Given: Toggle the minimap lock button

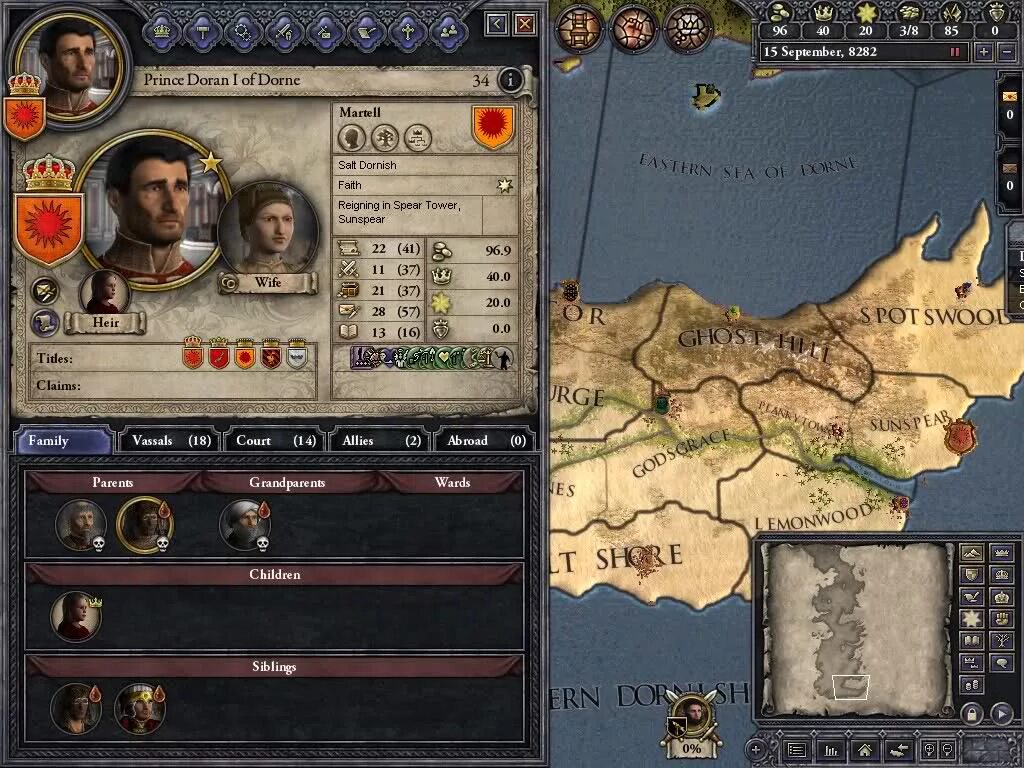Looking at the screenshot, I should coord(972,712).
